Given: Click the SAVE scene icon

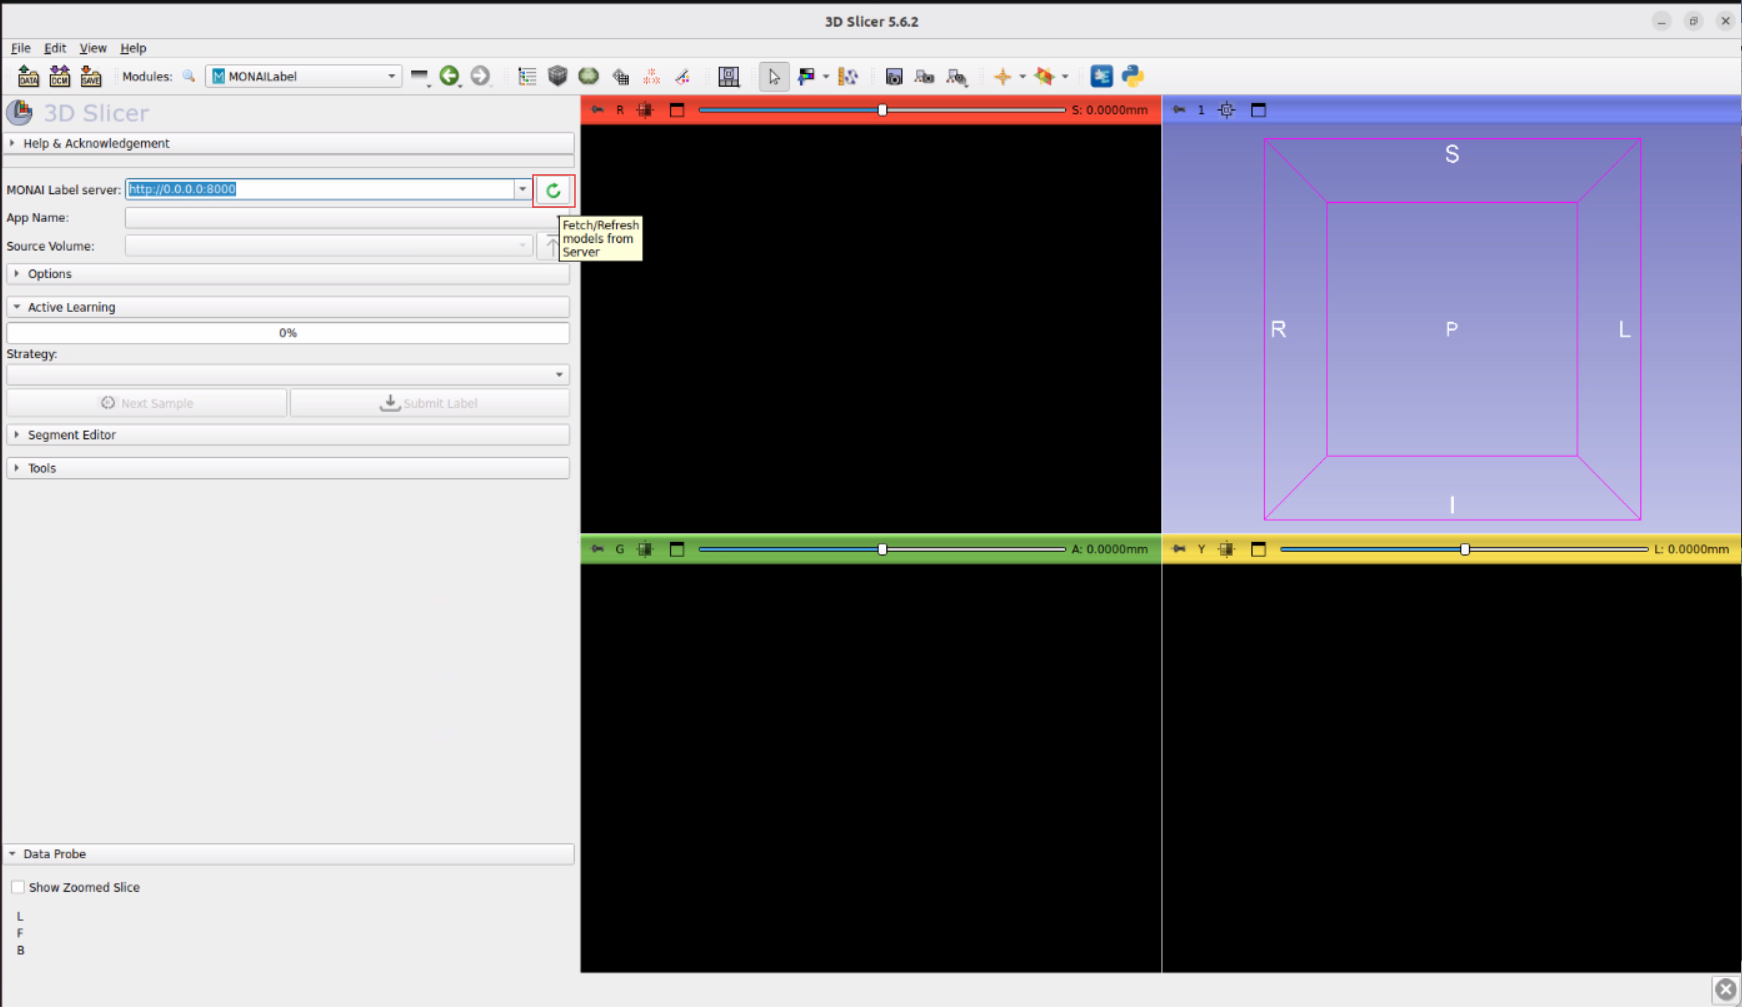Looking at the screenshot, I should (x=91, y=76).
